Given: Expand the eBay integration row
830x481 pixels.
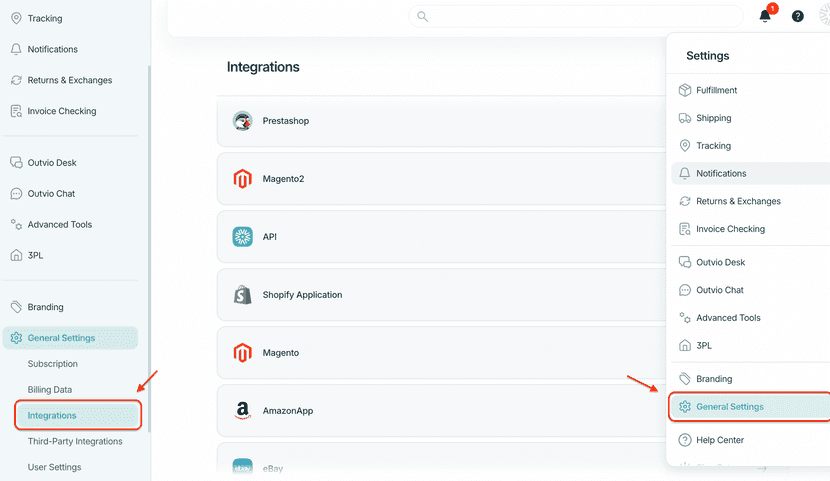Looking at the screenshot, I should [440, 466].
